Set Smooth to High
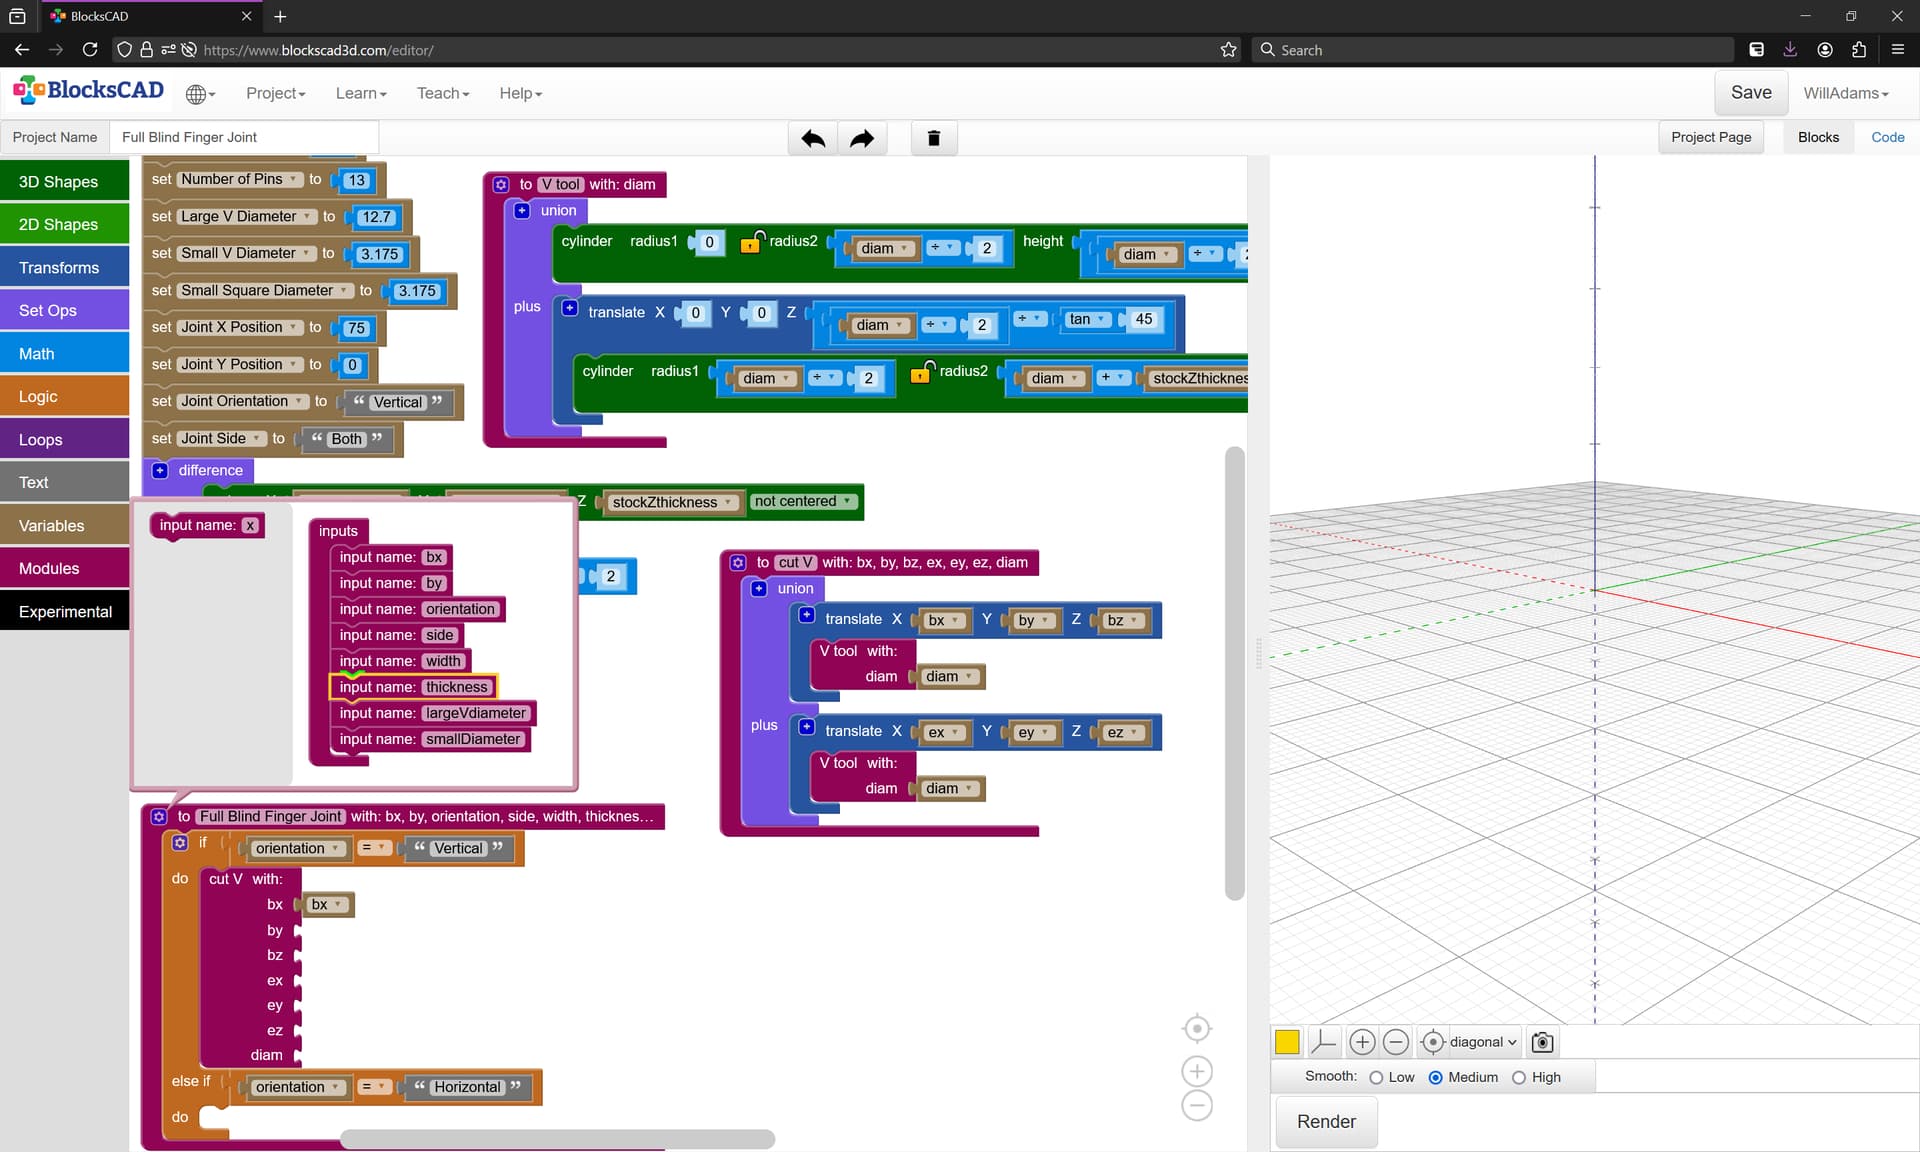The width and height of the screenshot is (1920, 1152). (x=1519, y=1078)
